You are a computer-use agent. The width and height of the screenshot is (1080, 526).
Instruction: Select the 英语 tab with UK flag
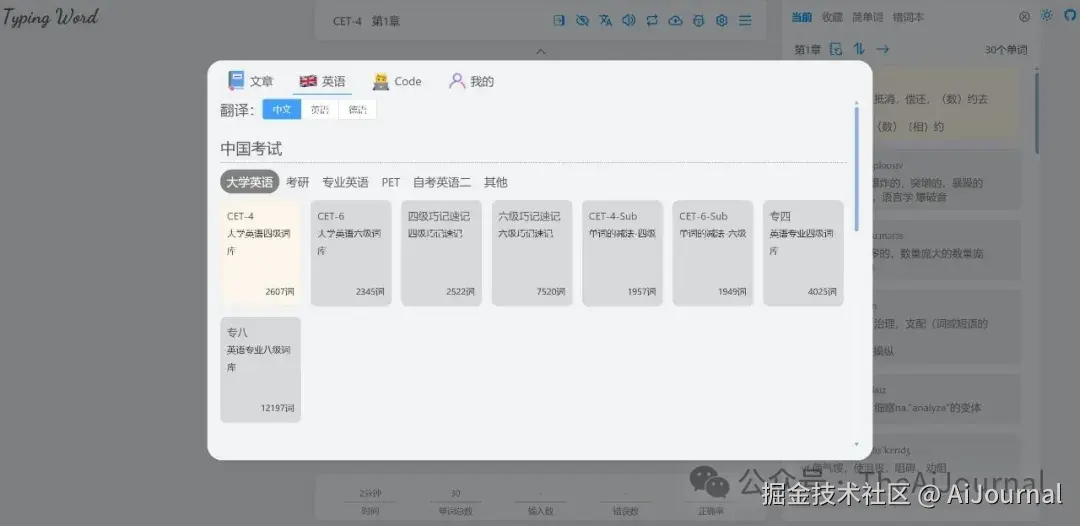tap(322, 81)
